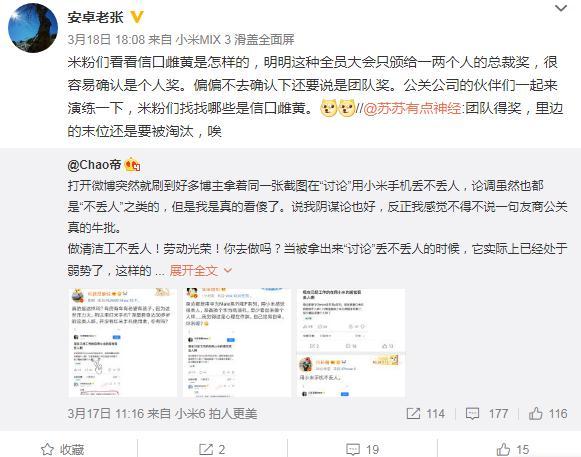
Task: Click the gold verified V badge
Action: pyautogui.click(x=137, y=17)
